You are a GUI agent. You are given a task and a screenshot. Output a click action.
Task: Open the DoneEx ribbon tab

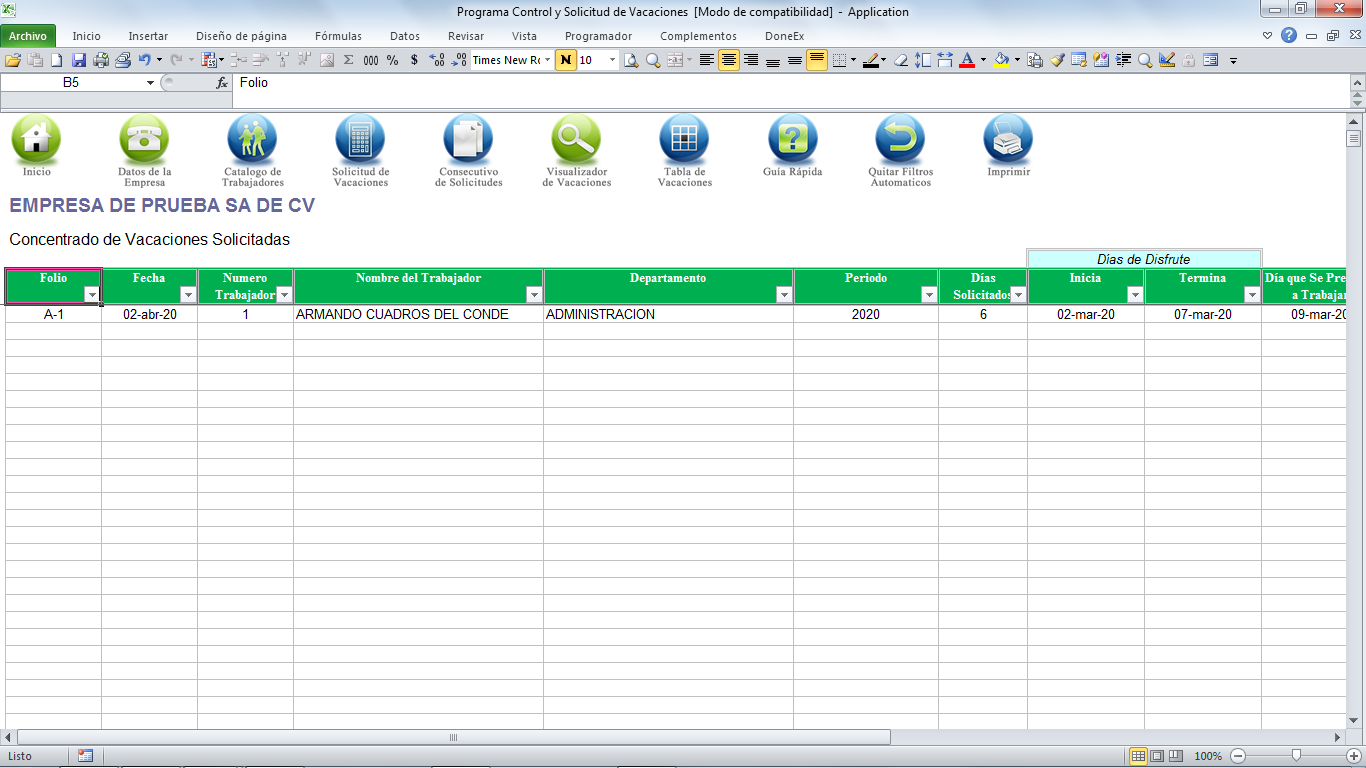(785, 36)
